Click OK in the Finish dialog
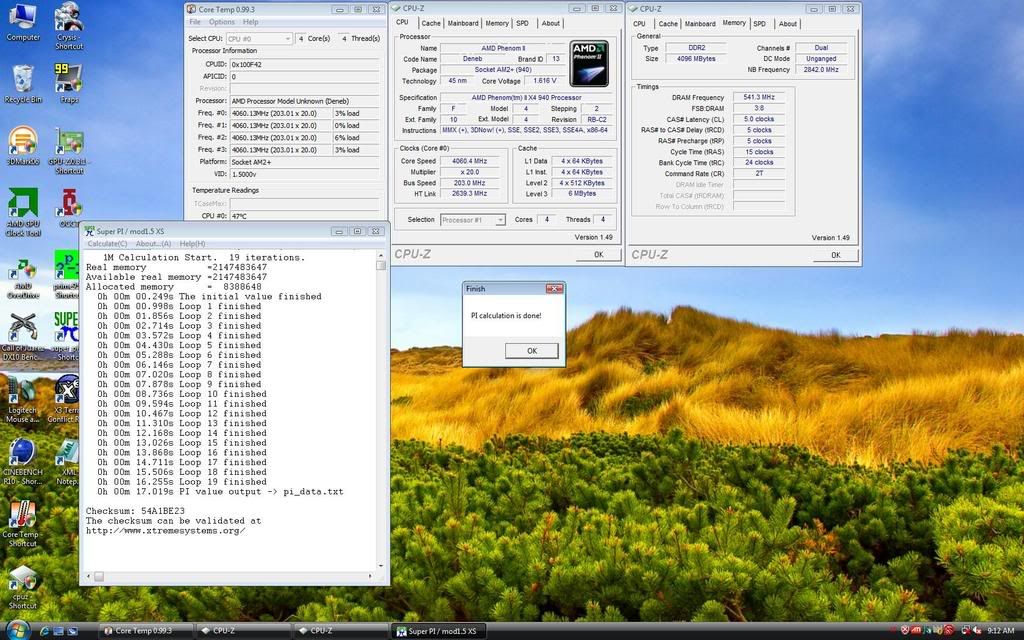The height and width of the screenshot is (640, 1024). click(x=532, y=351)
